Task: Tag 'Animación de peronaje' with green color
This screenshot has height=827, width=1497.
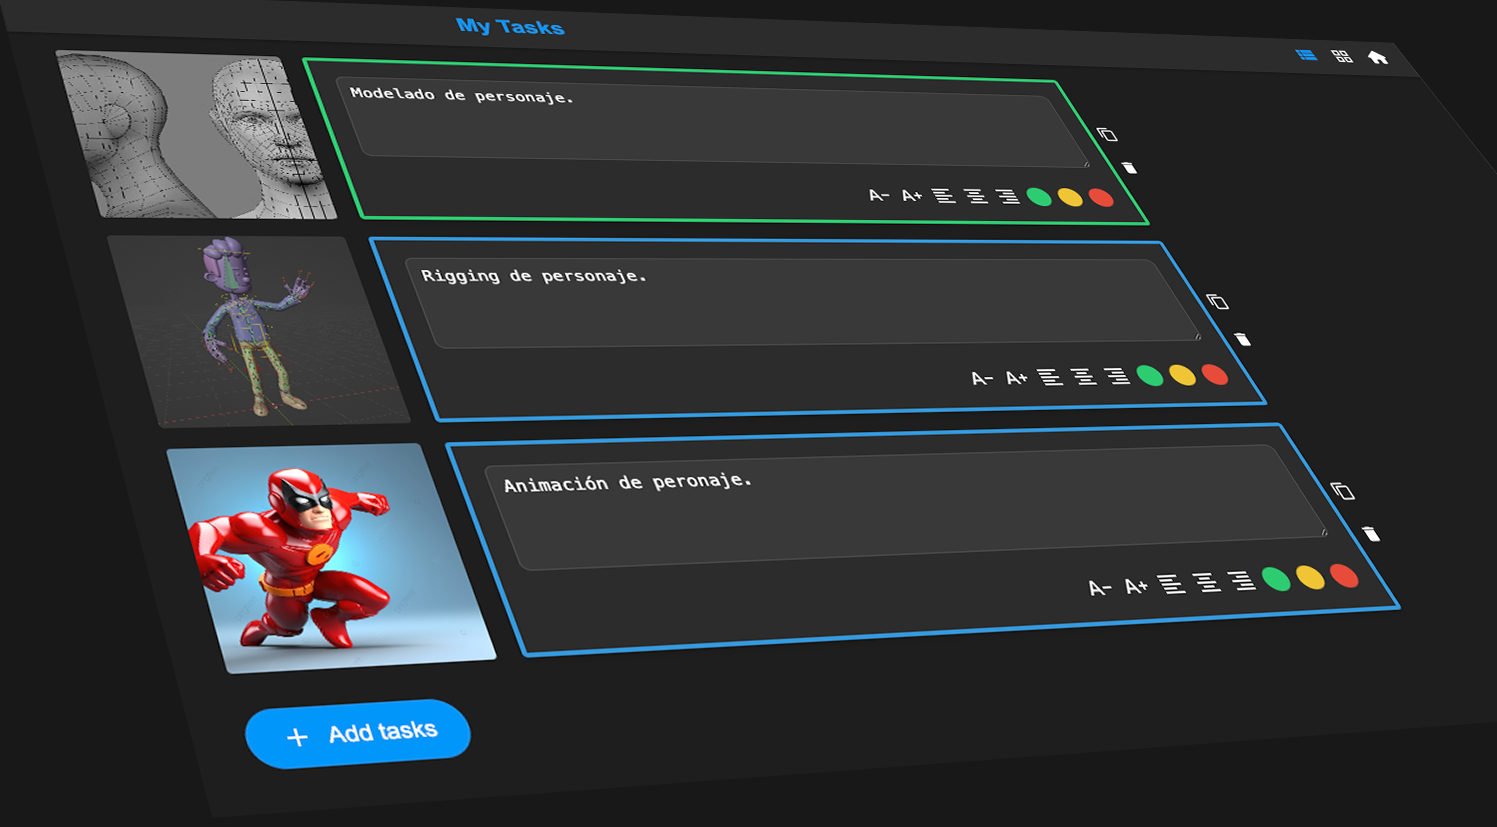Action: pos(1276,579)
